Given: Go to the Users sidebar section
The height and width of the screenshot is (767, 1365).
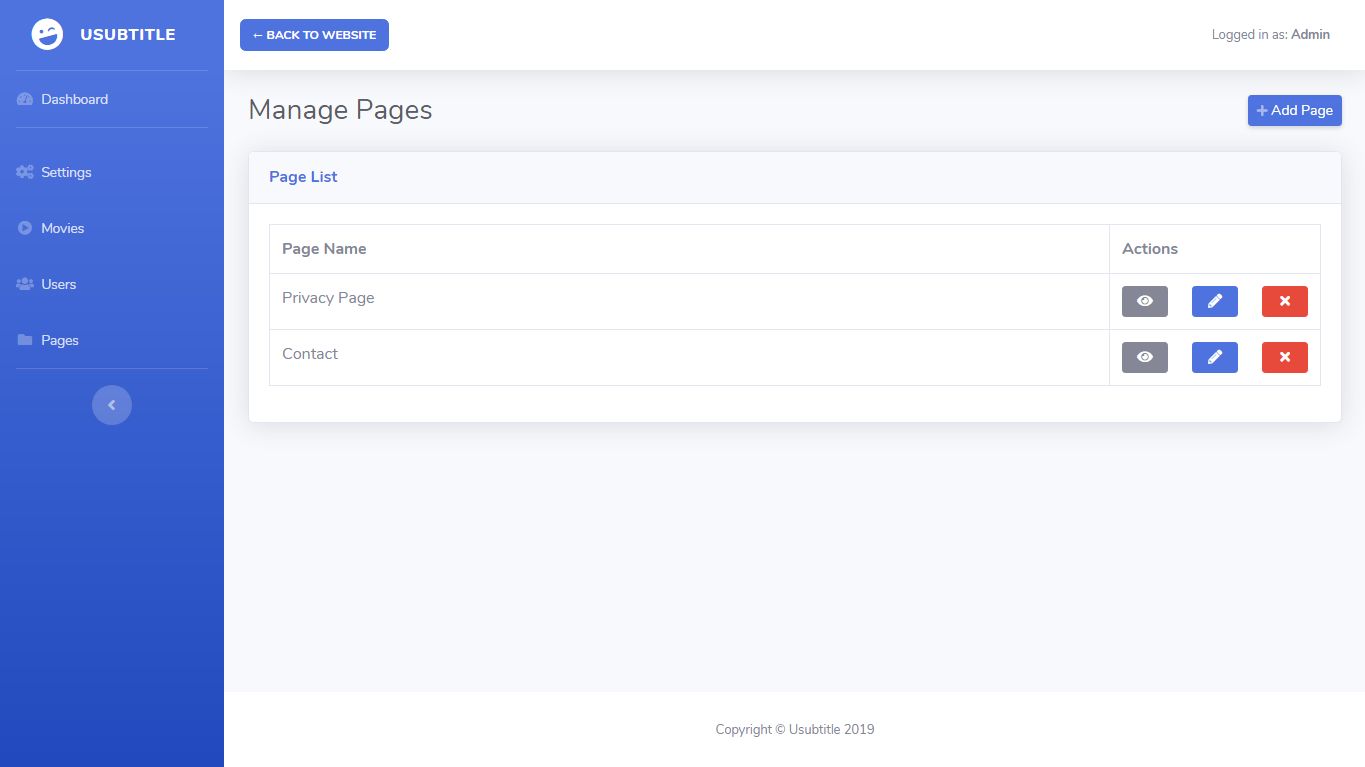Looking at the screenshot, I should [58, 284].
